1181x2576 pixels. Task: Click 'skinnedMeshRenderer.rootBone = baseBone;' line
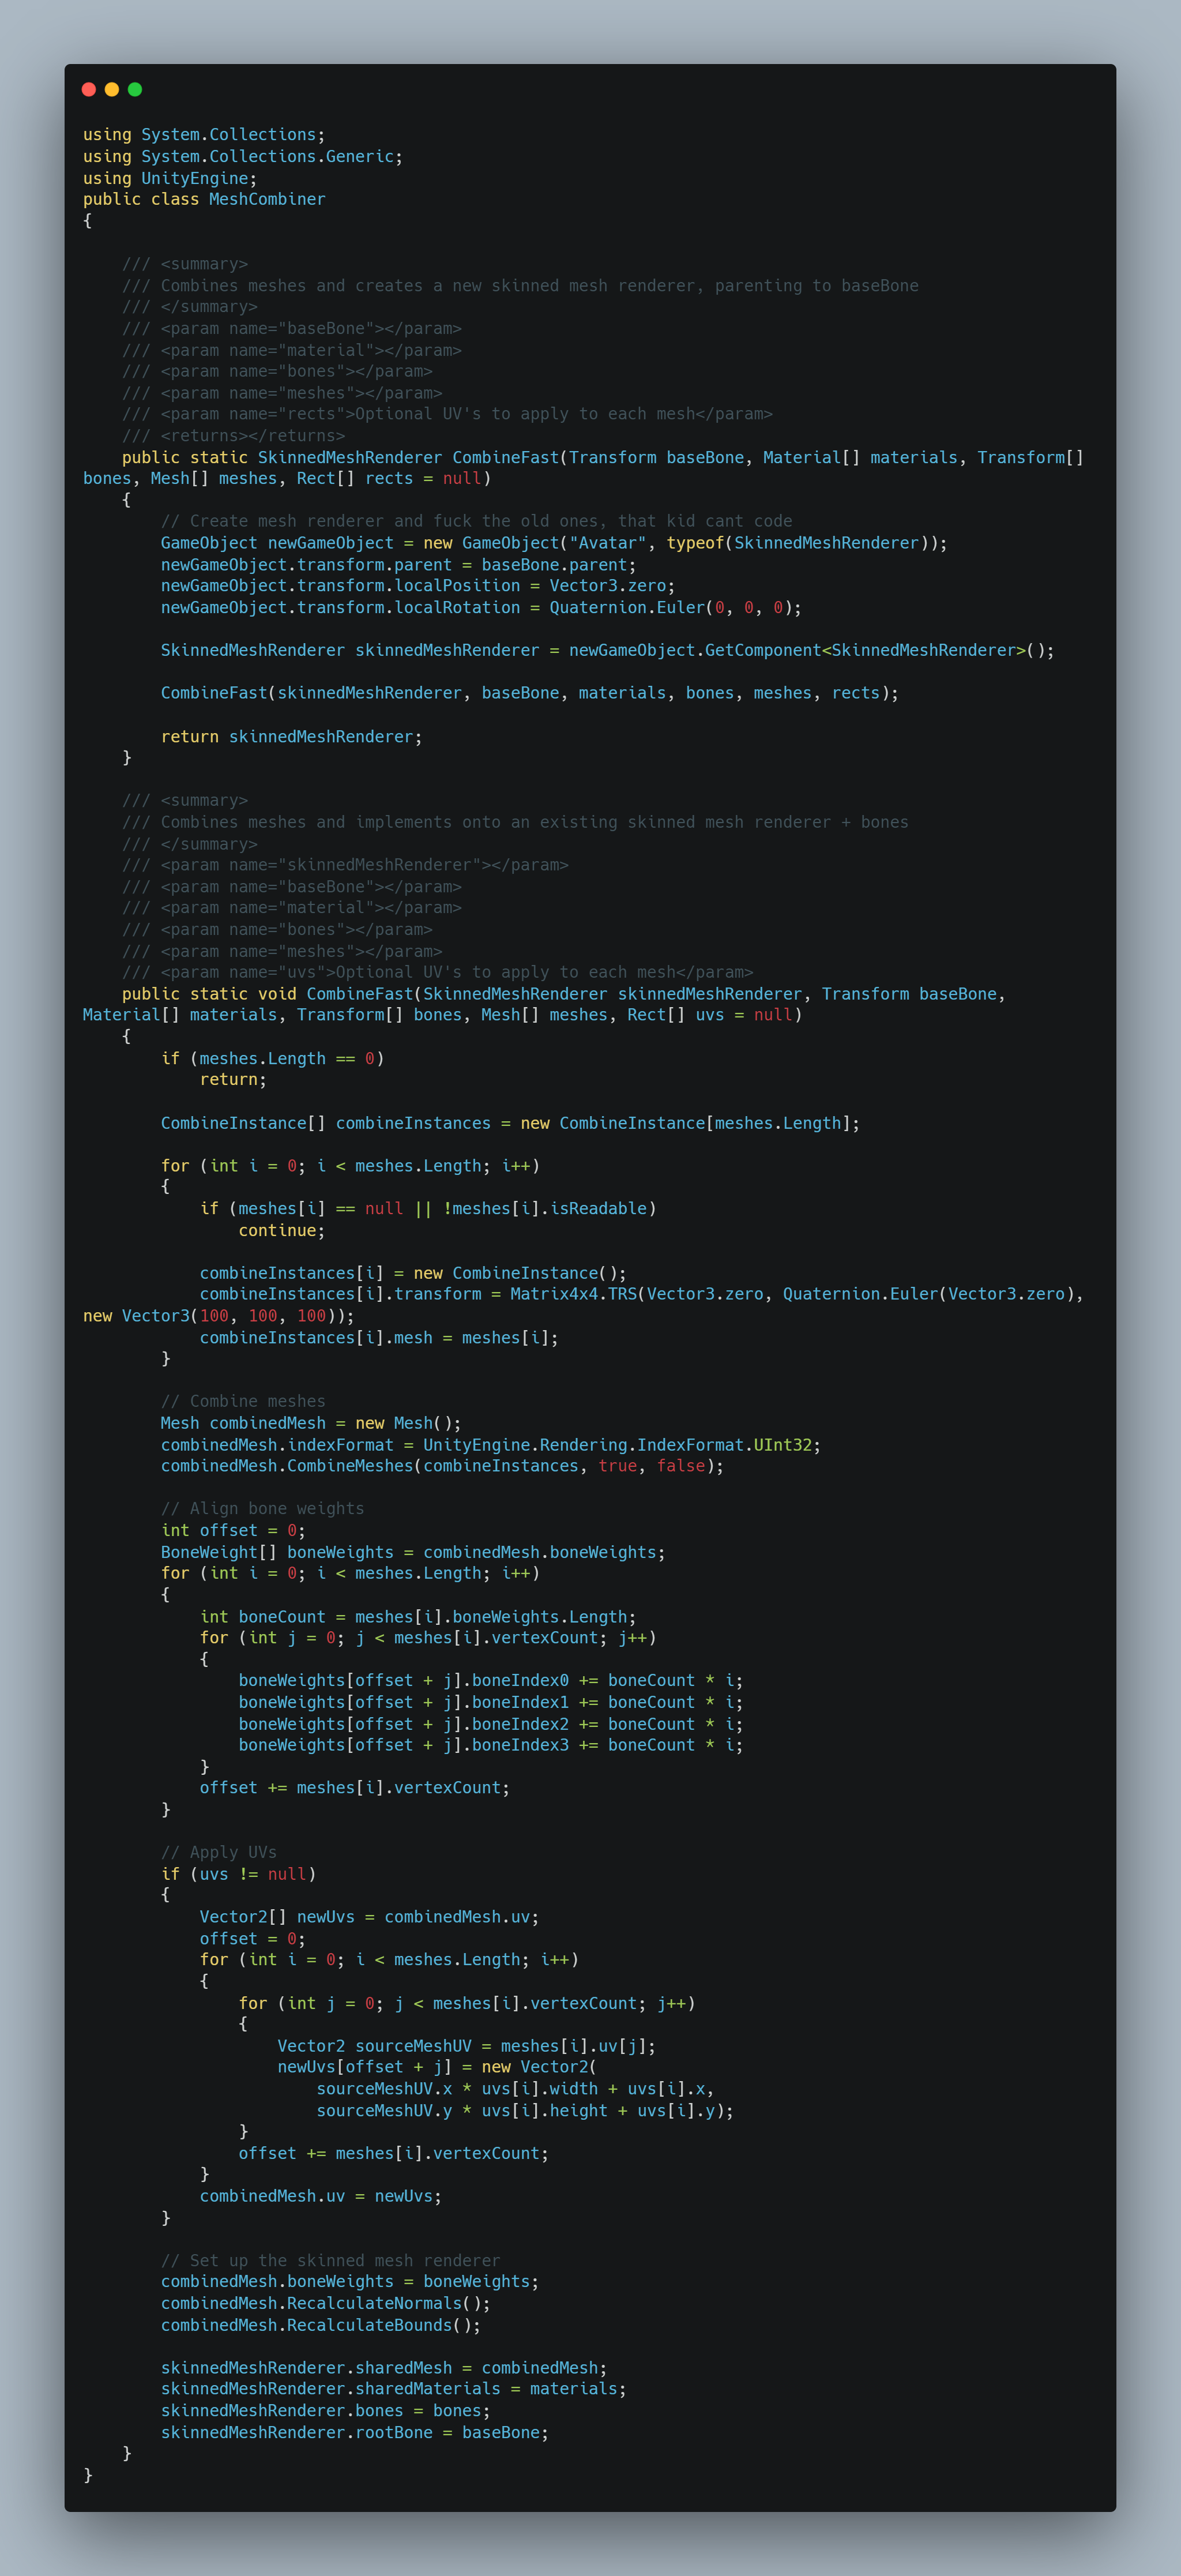click(x=355, y=2432)
